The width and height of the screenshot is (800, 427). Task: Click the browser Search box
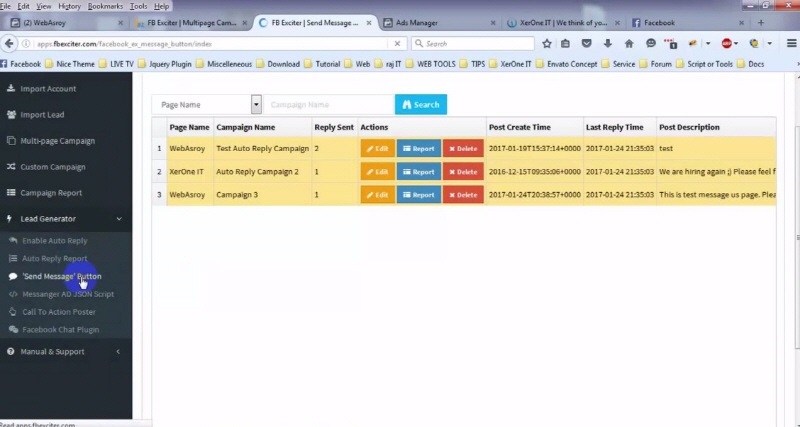(x=472, y=44)
